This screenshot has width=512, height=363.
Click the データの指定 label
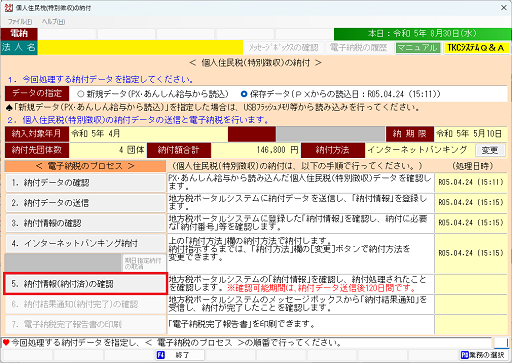point(37,93)
